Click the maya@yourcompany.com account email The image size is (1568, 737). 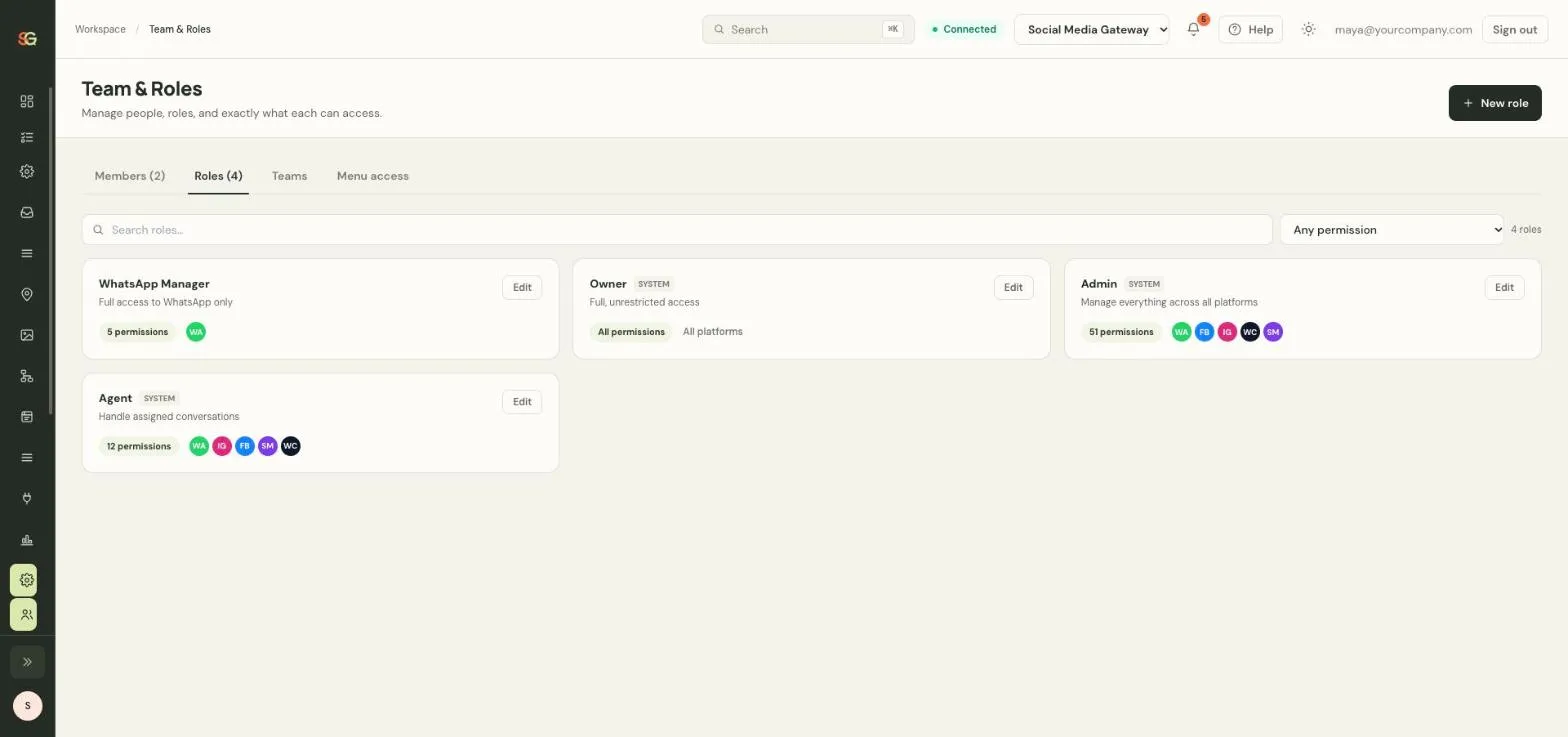pyautogui.click(x=1403, y=29)
